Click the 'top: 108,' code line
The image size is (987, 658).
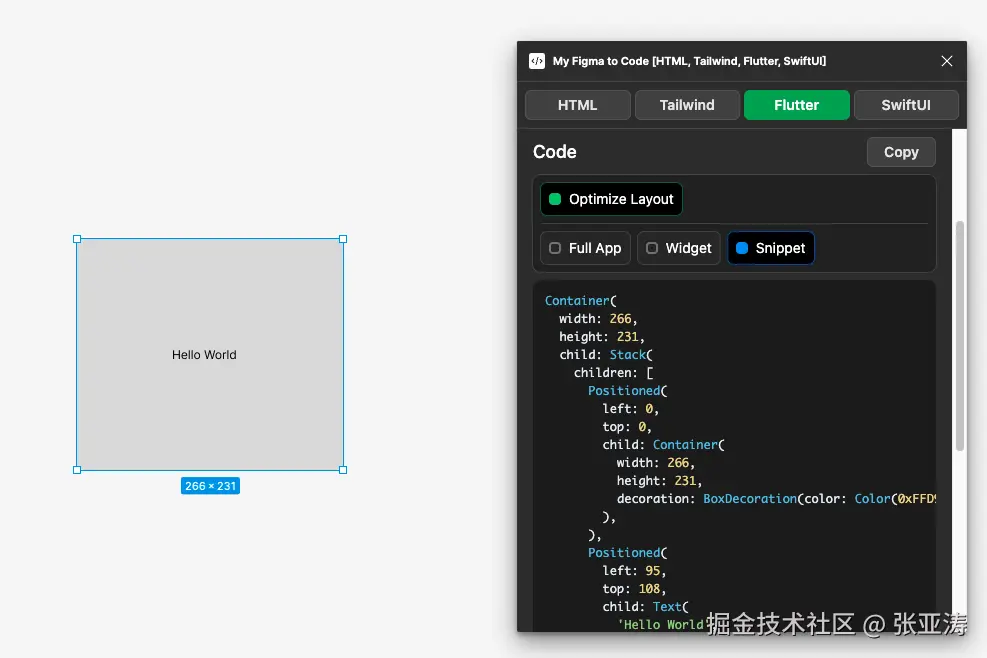coord(634,589)
